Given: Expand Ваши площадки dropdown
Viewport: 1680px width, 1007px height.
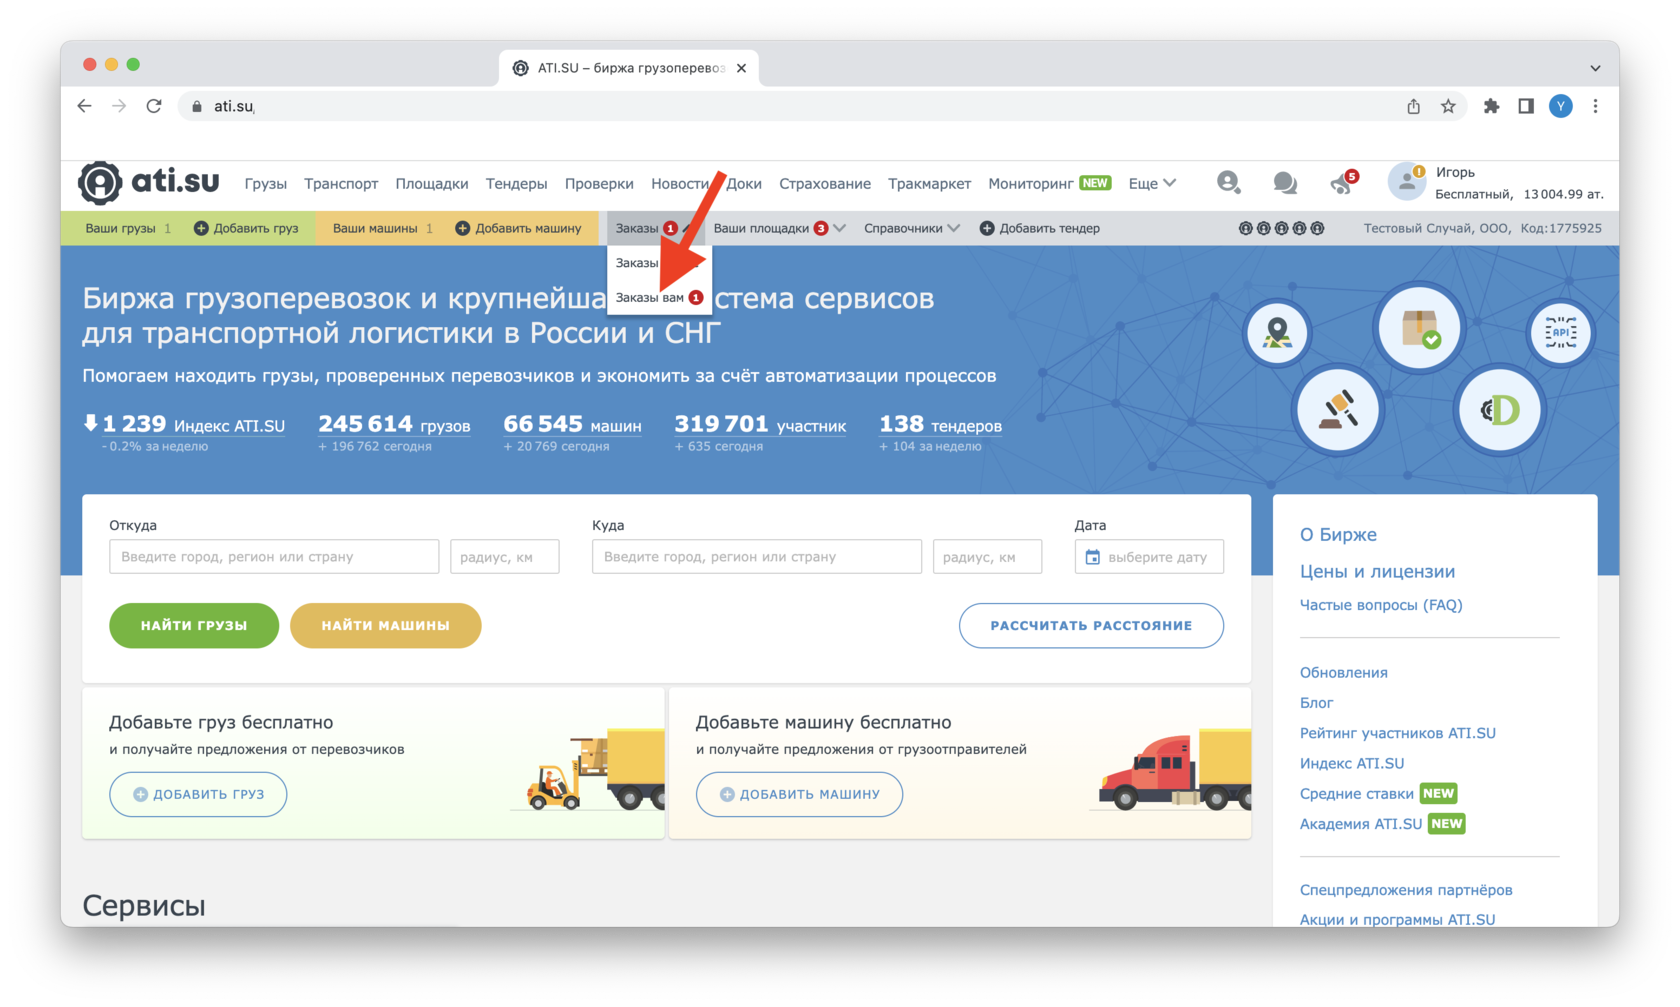Looking at the screenshot, I should (779, 228).
